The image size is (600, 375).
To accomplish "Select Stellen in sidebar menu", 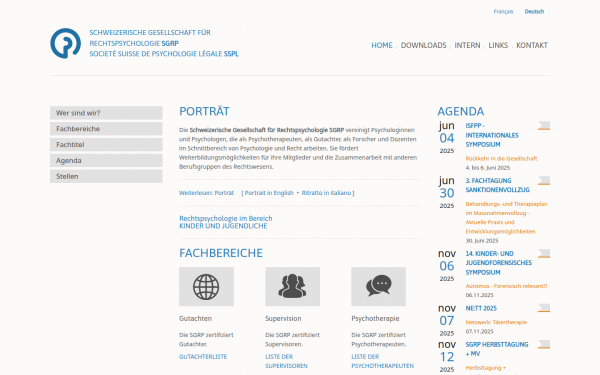I will tap(106, 176).
